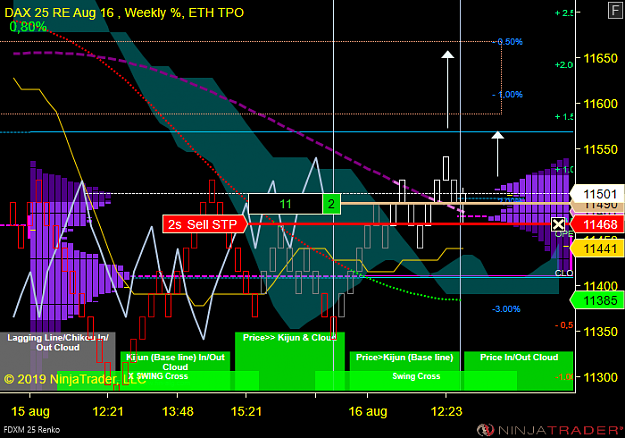This screenshot has width=625, height=438.
Task: Click the Kijun (Base line) In/Out Cloud box
Action: [x=175, y=362]
